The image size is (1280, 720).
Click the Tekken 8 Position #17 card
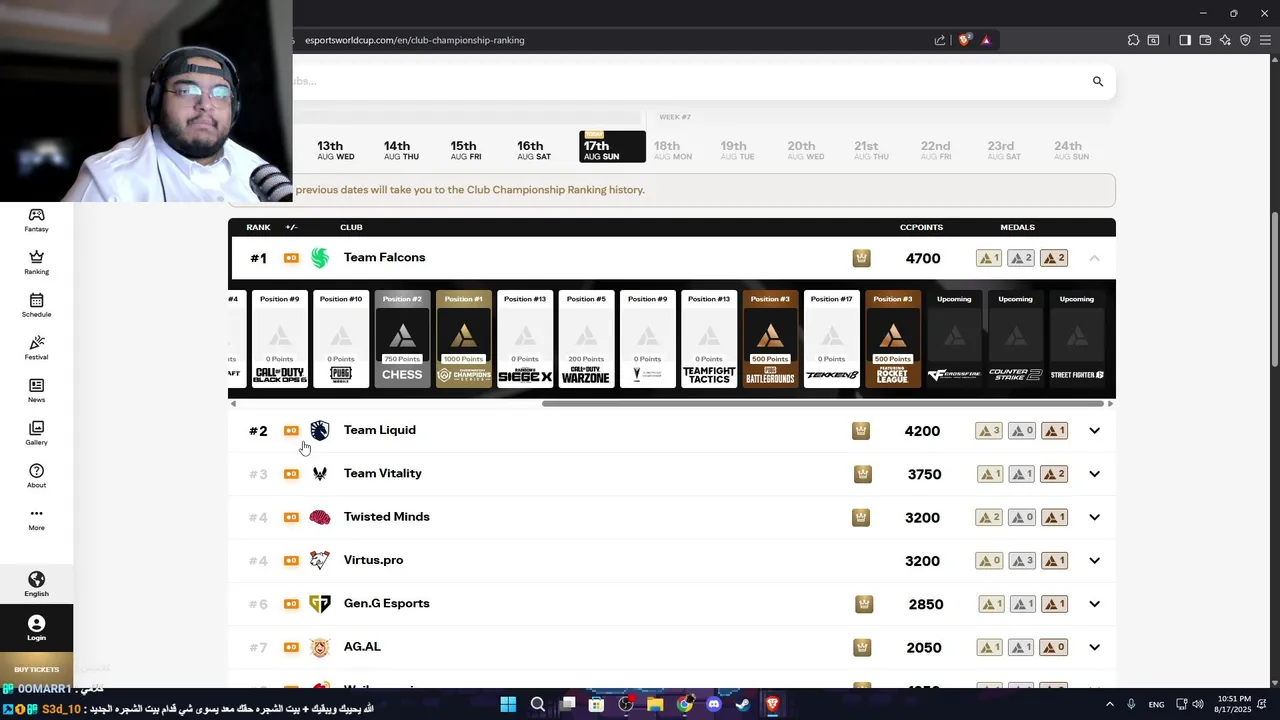coord(831,339)
